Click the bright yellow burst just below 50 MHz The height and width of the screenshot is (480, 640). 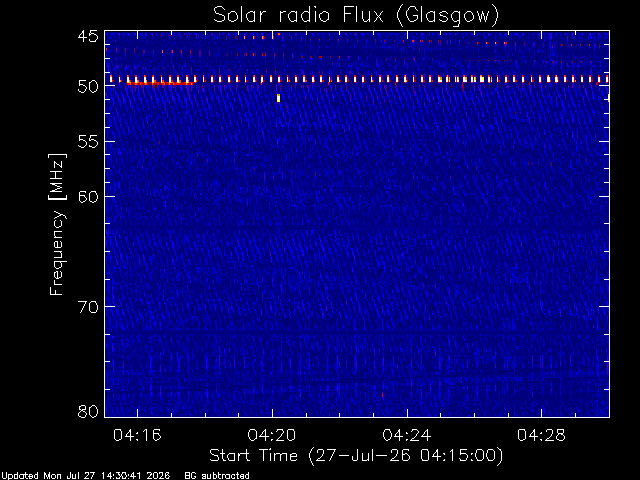(278, 98)
